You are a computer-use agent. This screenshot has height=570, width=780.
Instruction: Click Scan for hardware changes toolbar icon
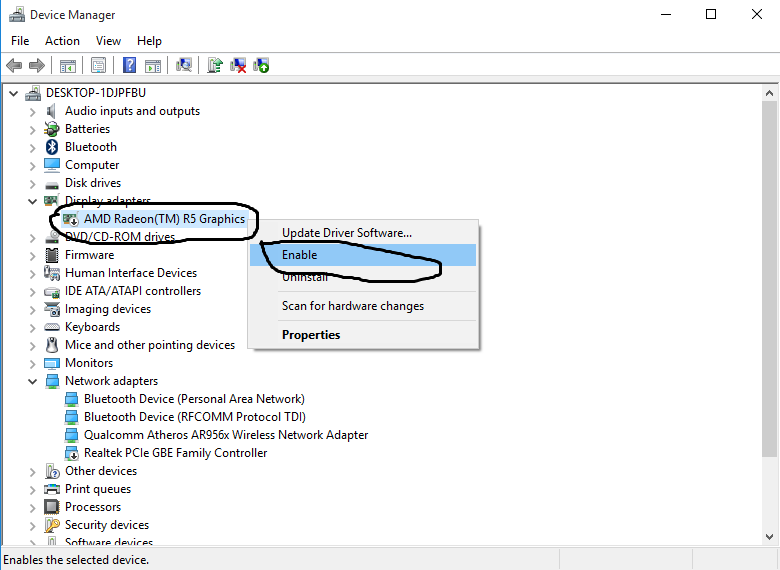click(x=184, y=65)
